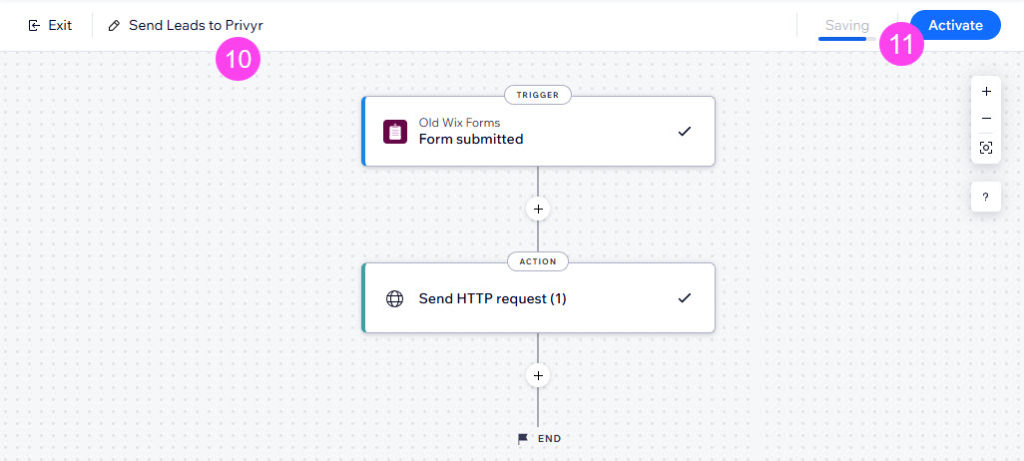Open the help question mark button
The height and width of the screenshot is (461, 1024).
point(986,197)
